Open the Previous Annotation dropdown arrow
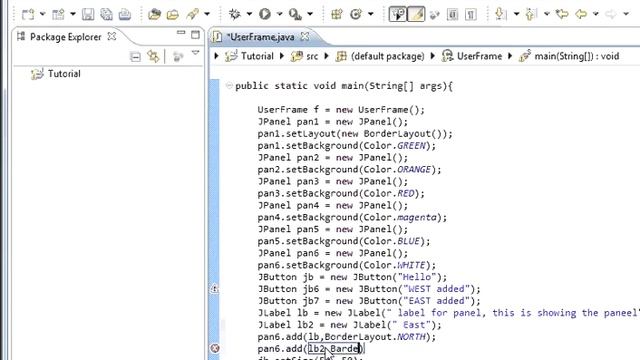Viewport: 640px width, 360px height. coord(547,14)
